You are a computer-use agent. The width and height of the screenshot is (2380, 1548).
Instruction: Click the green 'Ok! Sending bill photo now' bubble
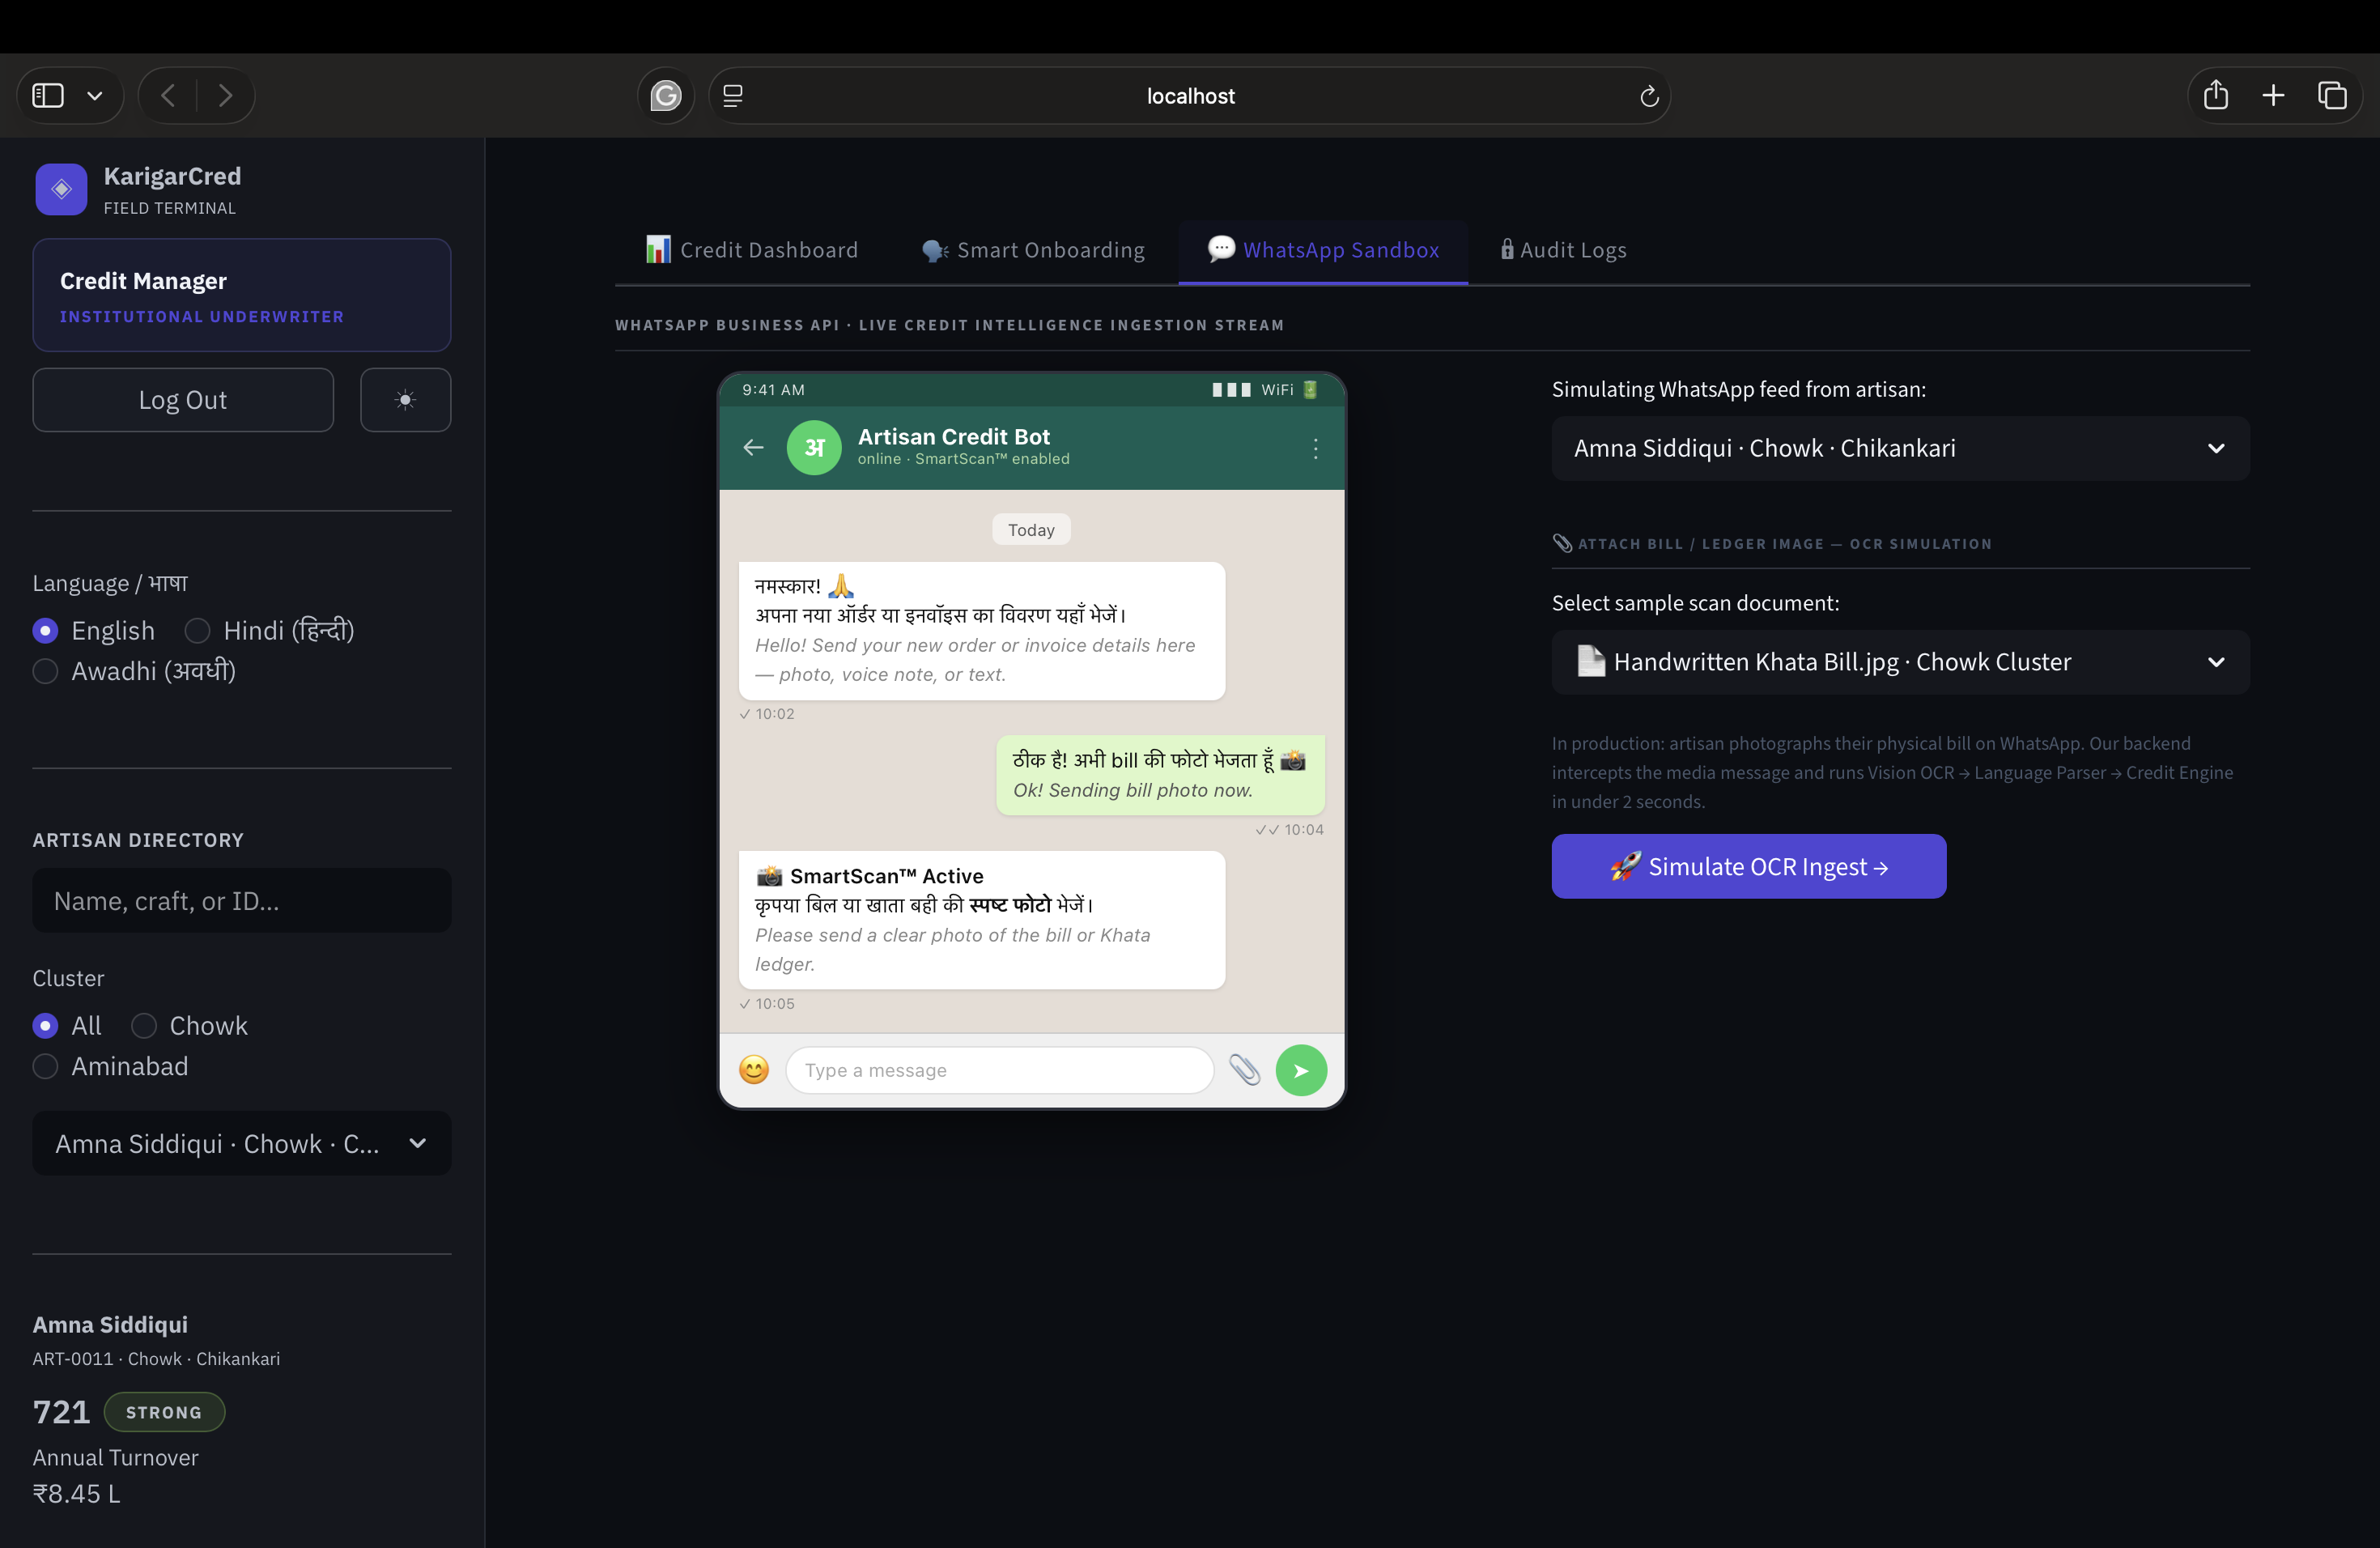click(x=1161, y=775)
